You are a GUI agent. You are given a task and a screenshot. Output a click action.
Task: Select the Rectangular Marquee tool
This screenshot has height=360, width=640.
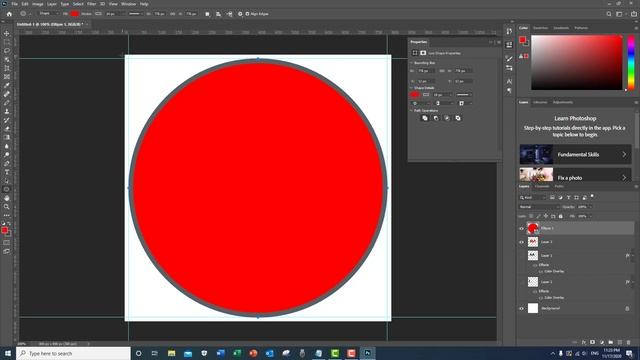click(7, 42)
